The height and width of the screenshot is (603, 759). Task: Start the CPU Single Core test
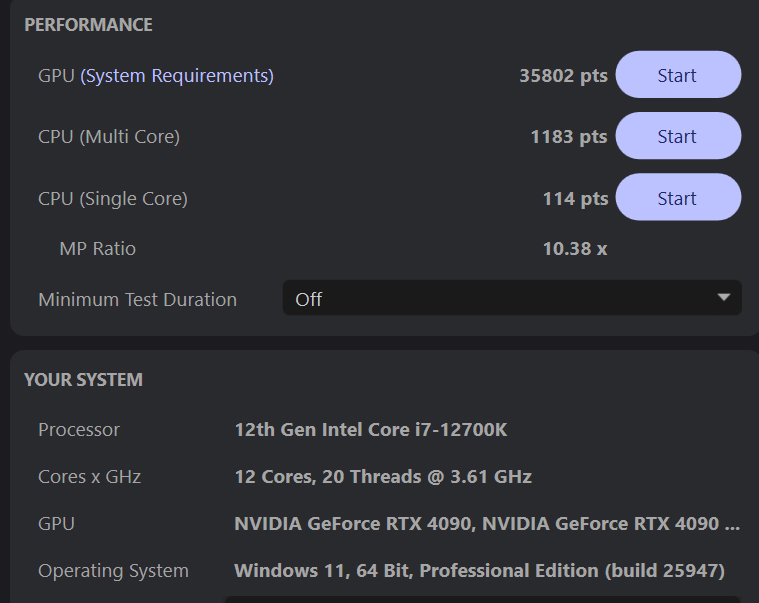pos(677,198)
